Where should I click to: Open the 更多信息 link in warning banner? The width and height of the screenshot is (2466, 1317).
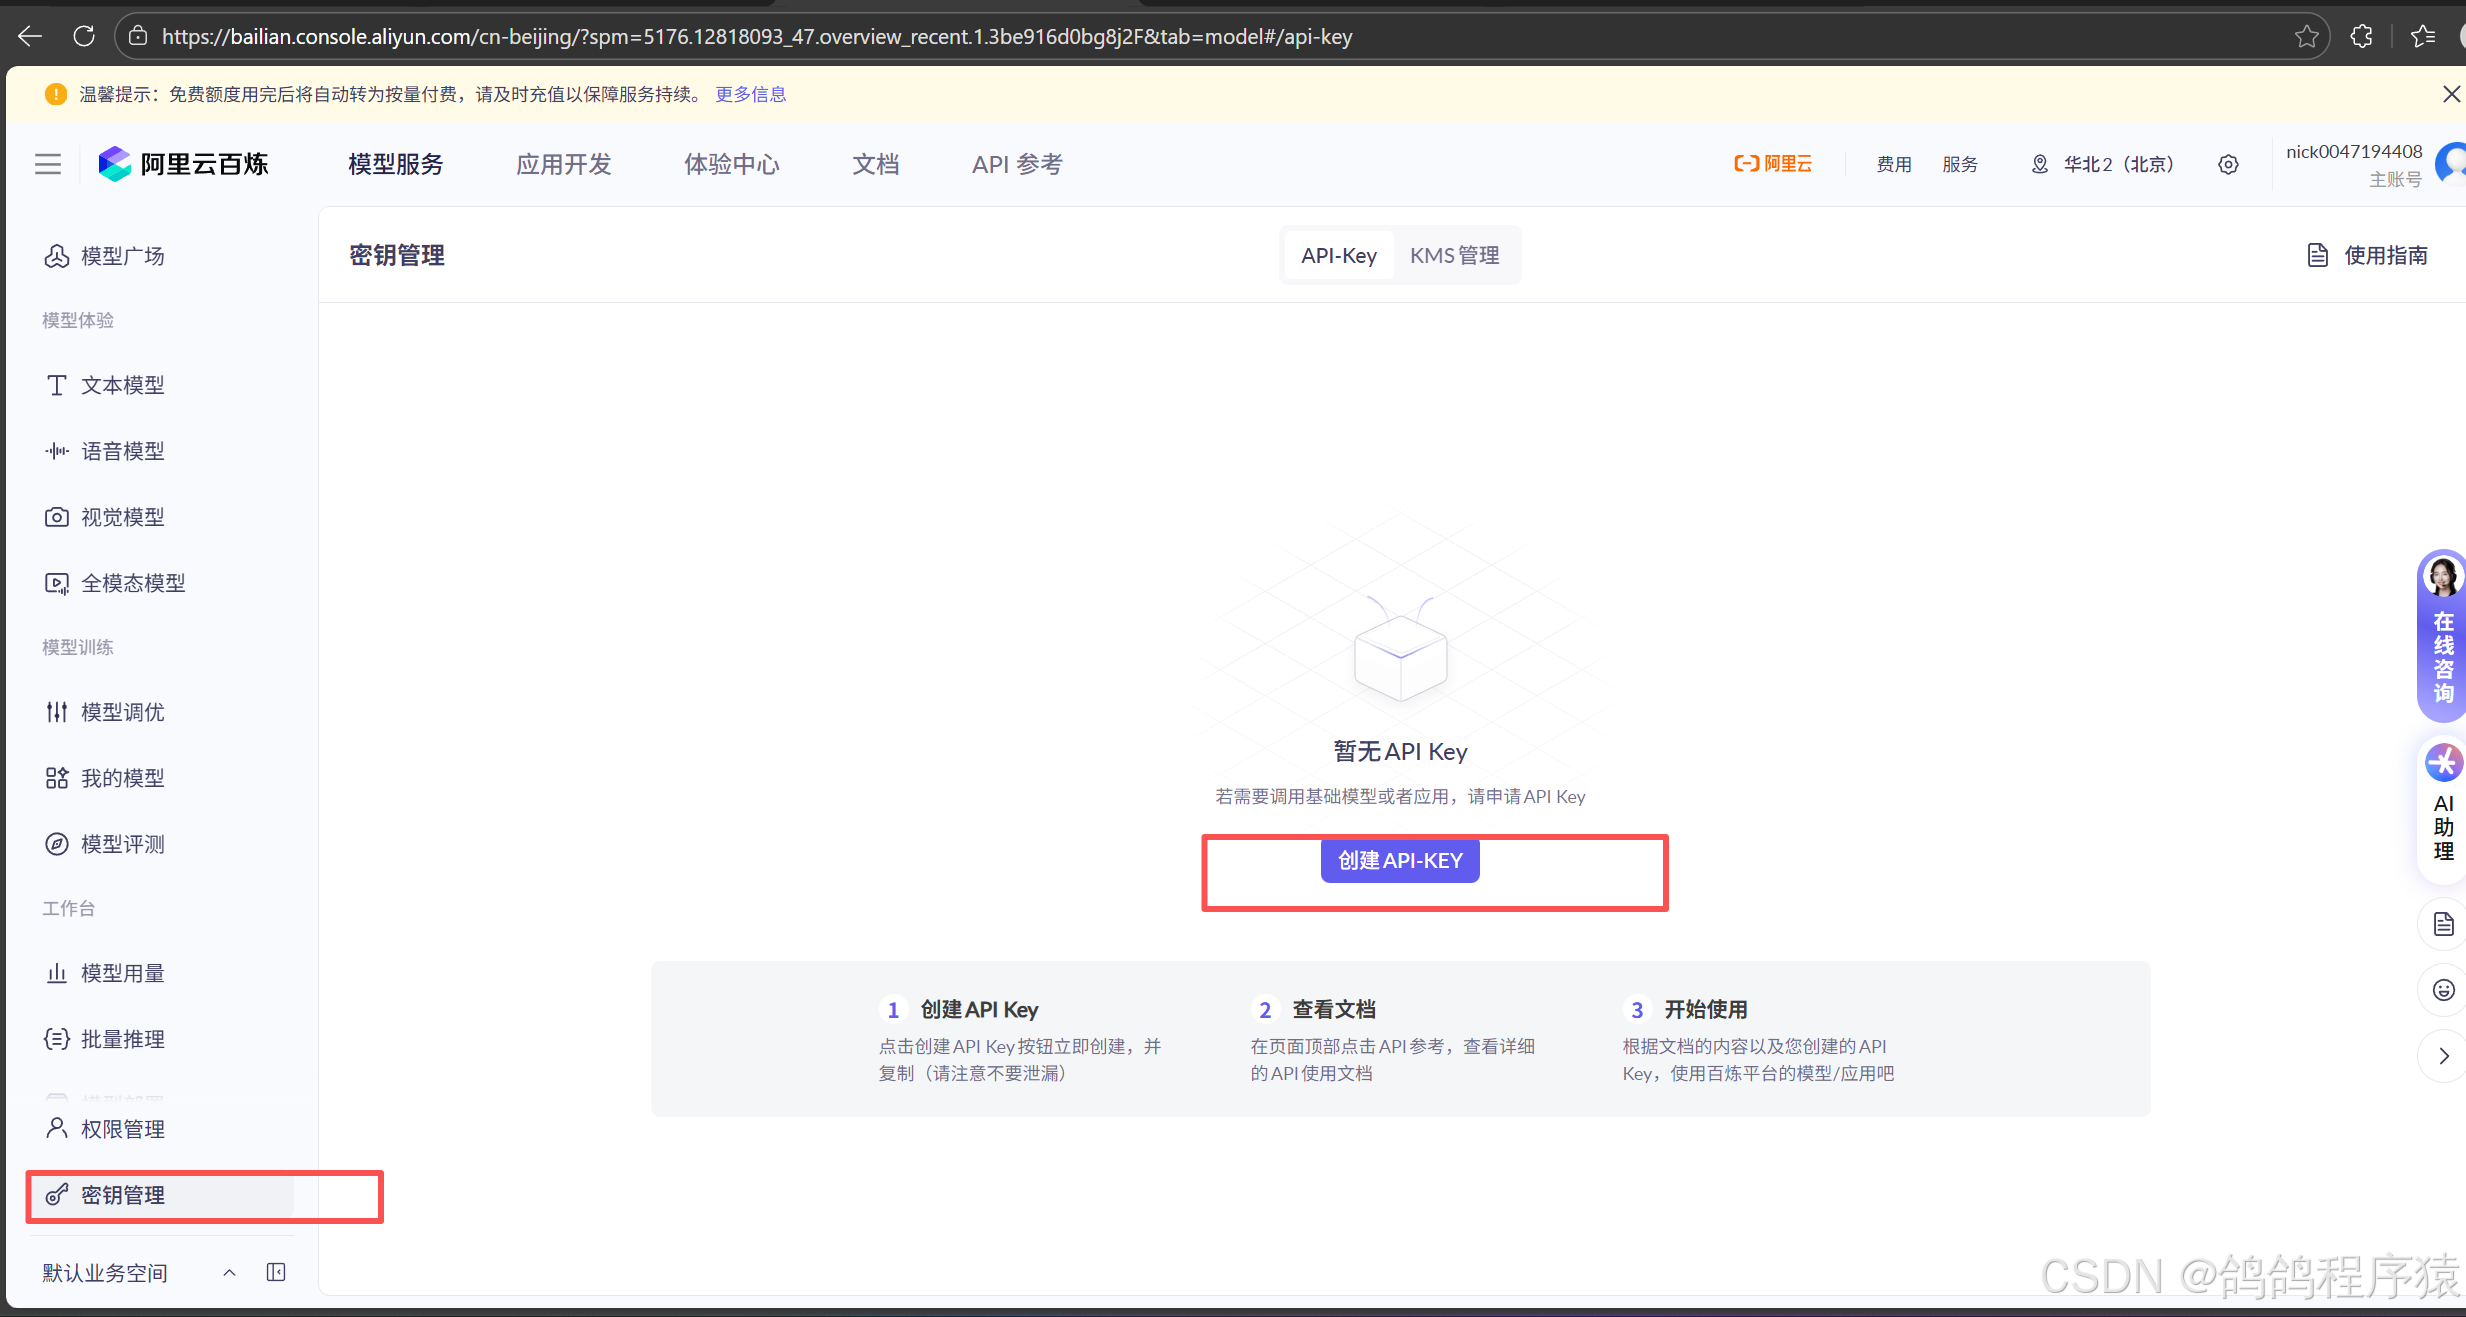750,94
